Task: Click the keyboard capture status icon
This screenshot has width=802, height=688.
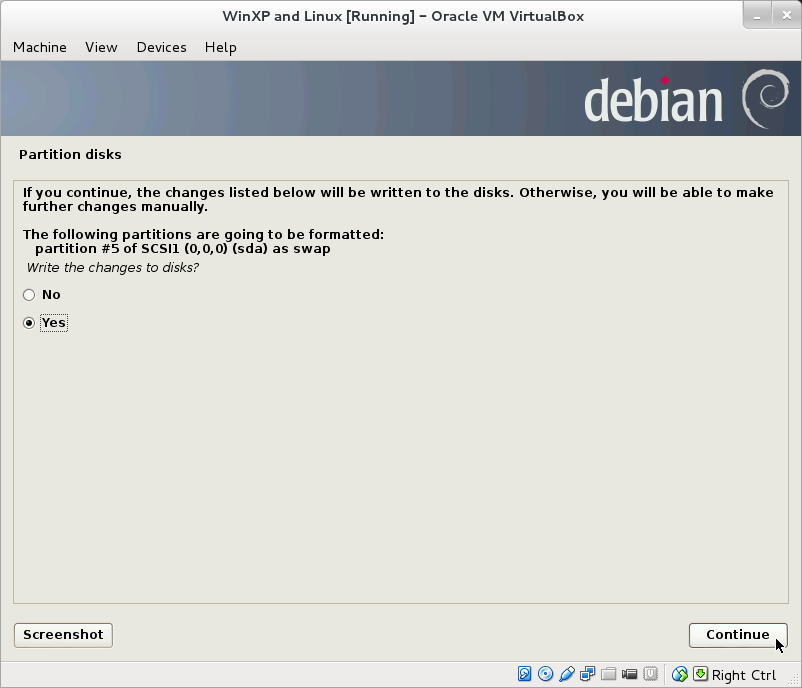Action: pos(701,674)
